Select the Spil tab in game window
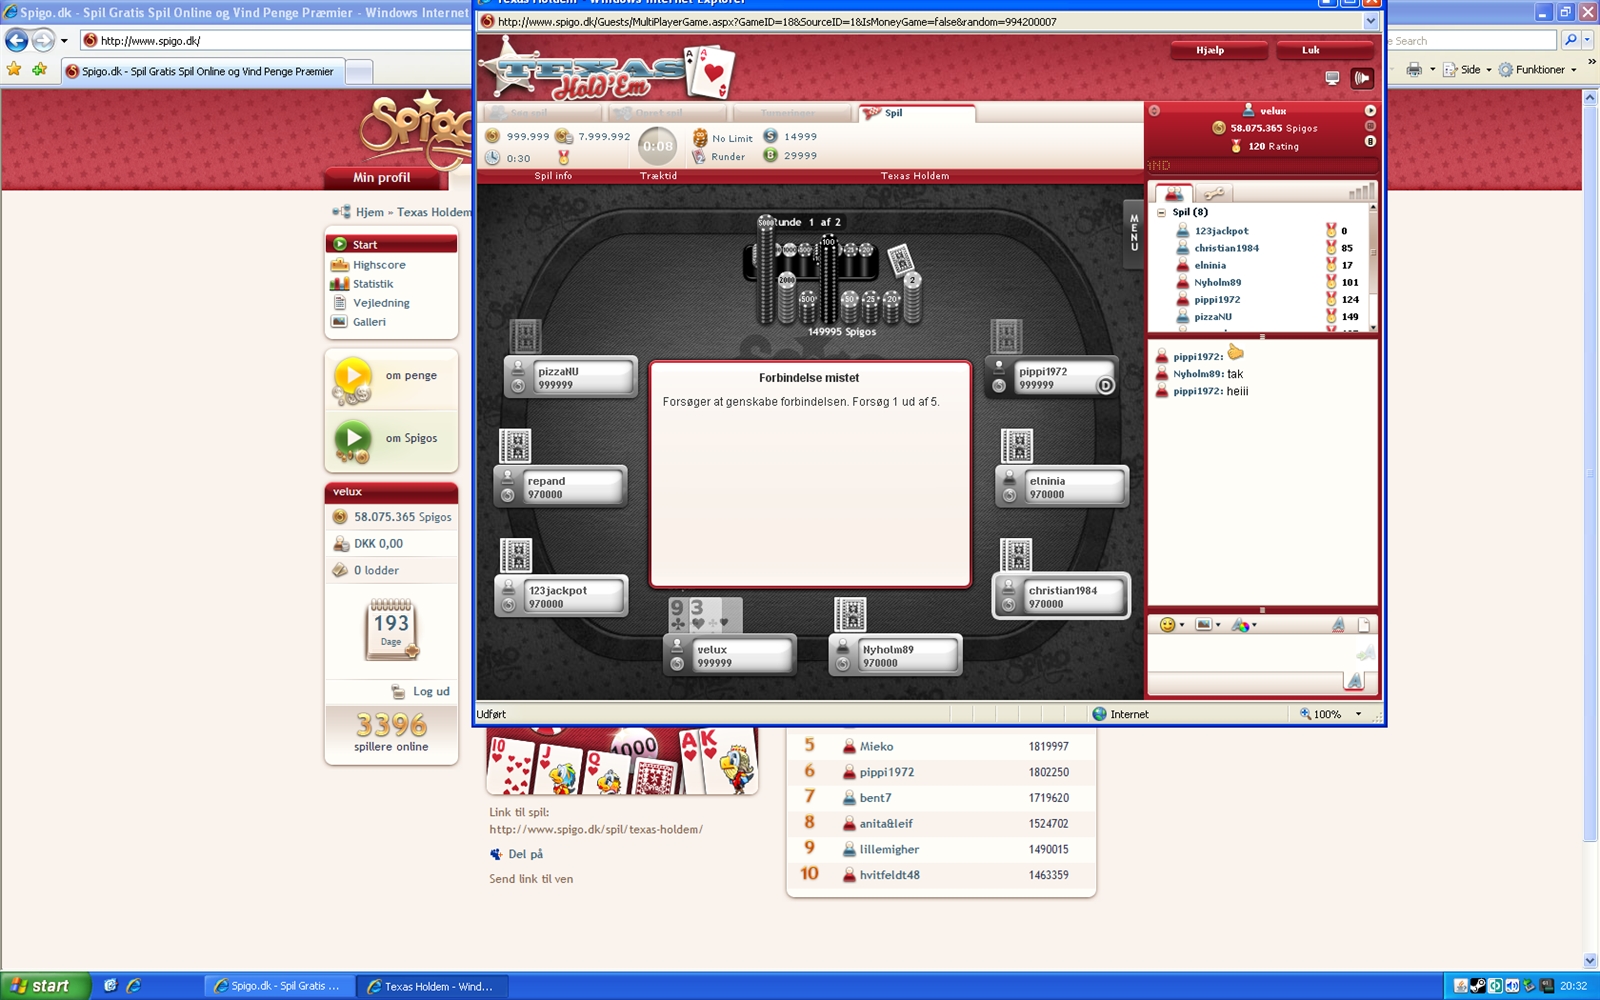The image size is (1600, 1000). (x=916, y=113)
